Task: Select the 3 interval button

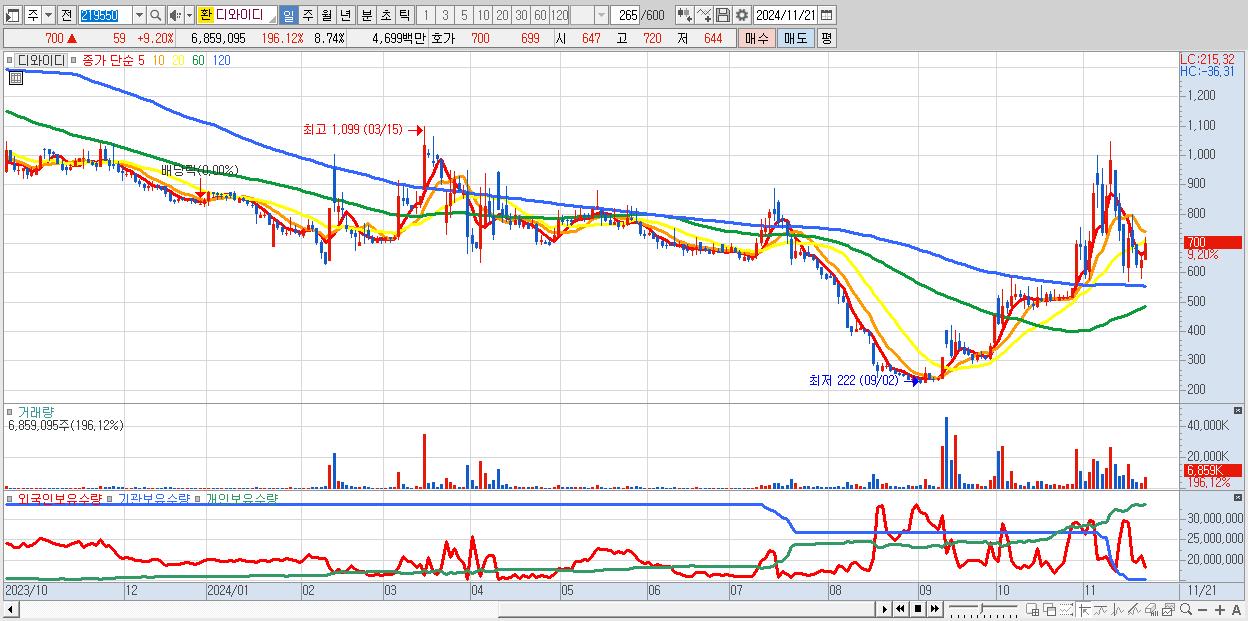Action: [x=445, y=15]
